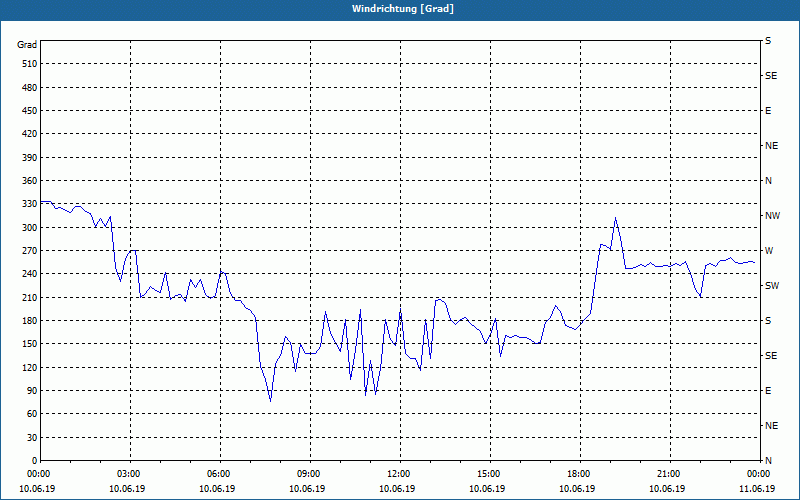Click the '90' y-axis tick label
The image size is (800, 500).
coord(32,391)
